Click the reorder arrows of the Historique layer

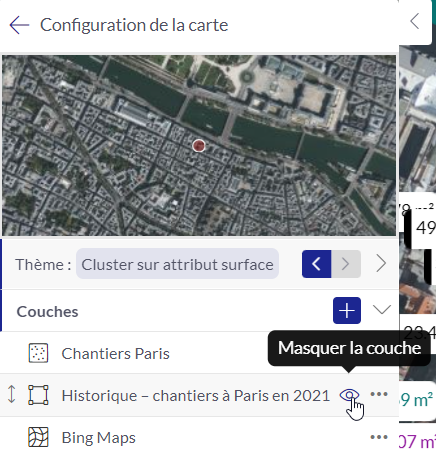[x=12, y=394]
